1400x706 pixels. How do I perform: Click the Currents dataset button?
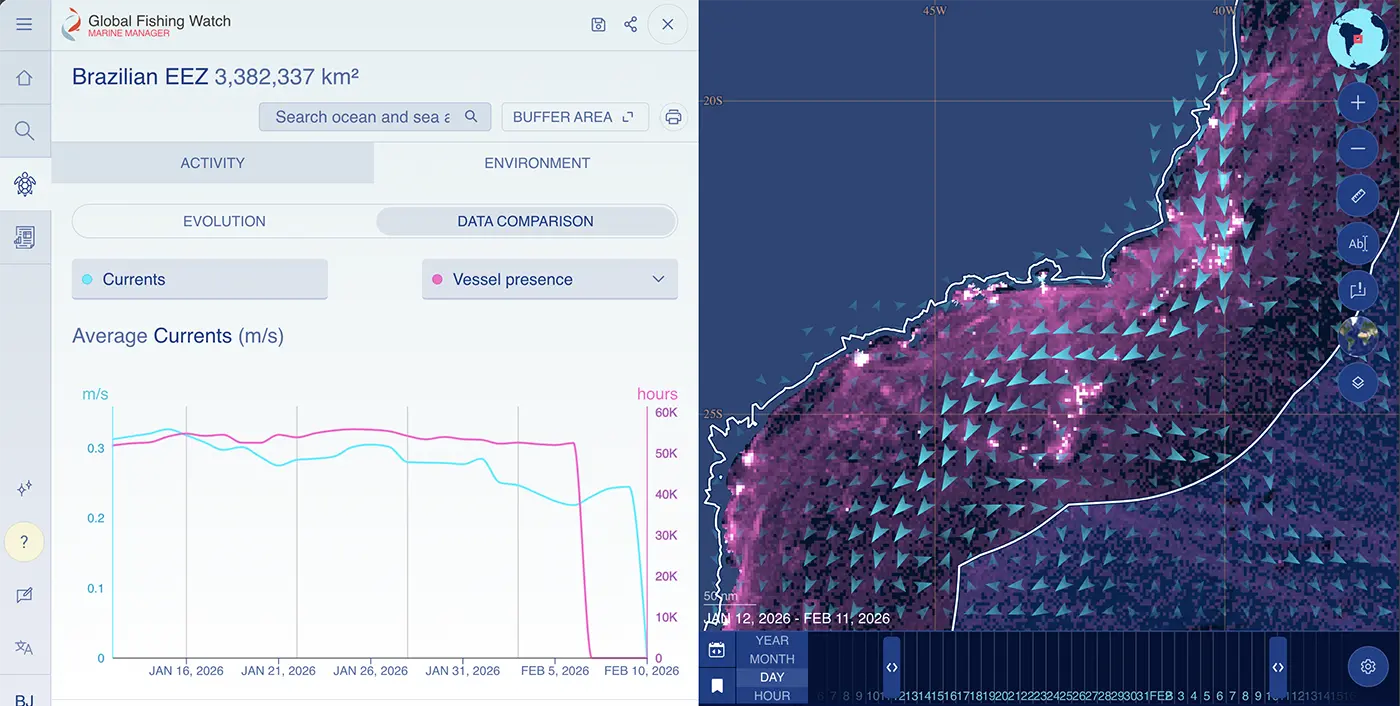(x=199, y=279)
